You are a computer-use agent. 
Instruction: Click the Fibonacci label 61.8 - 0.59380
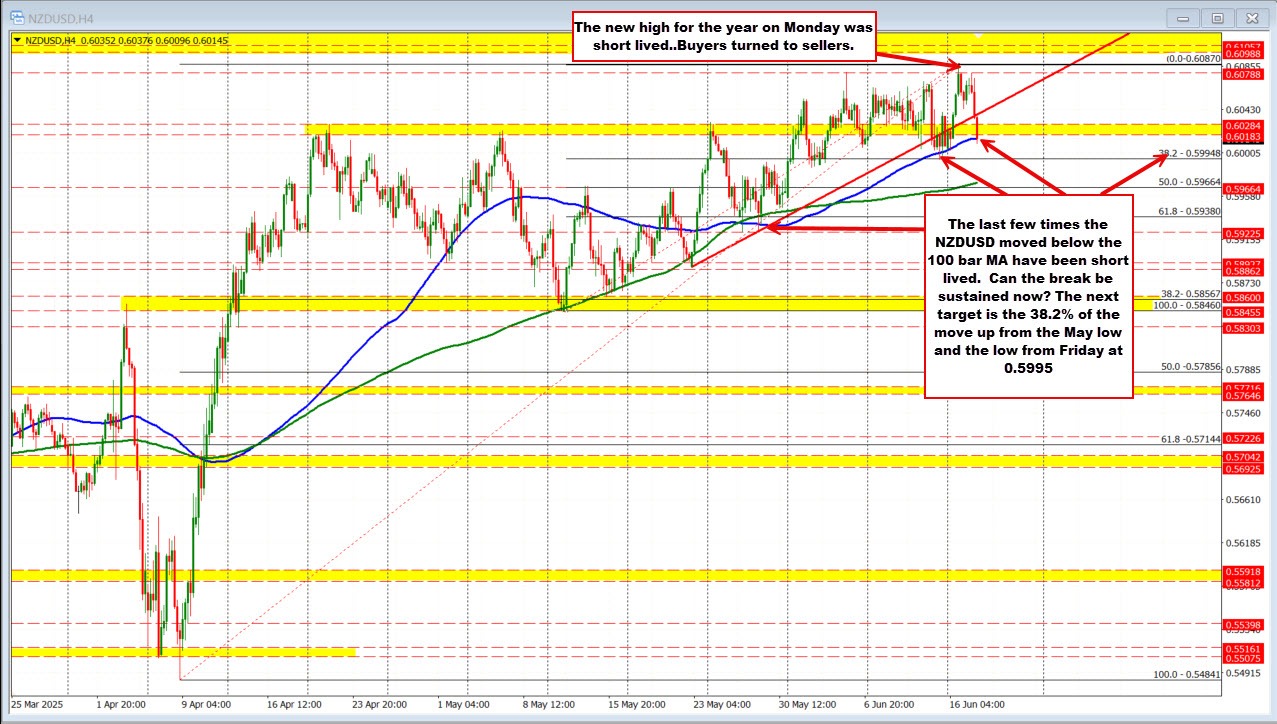tap(1189, 211)
